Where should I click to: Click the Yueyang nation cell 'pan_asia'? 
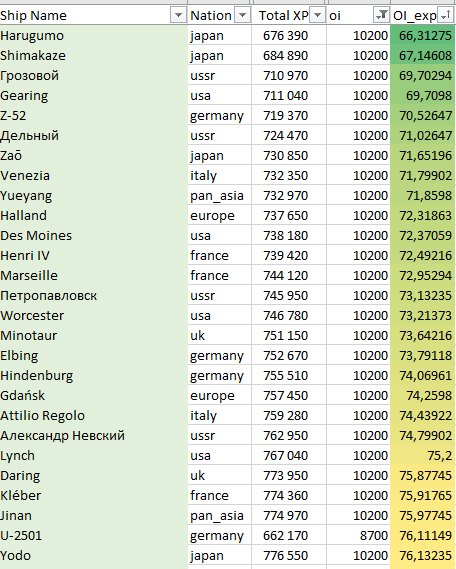[x=219, y=196]
